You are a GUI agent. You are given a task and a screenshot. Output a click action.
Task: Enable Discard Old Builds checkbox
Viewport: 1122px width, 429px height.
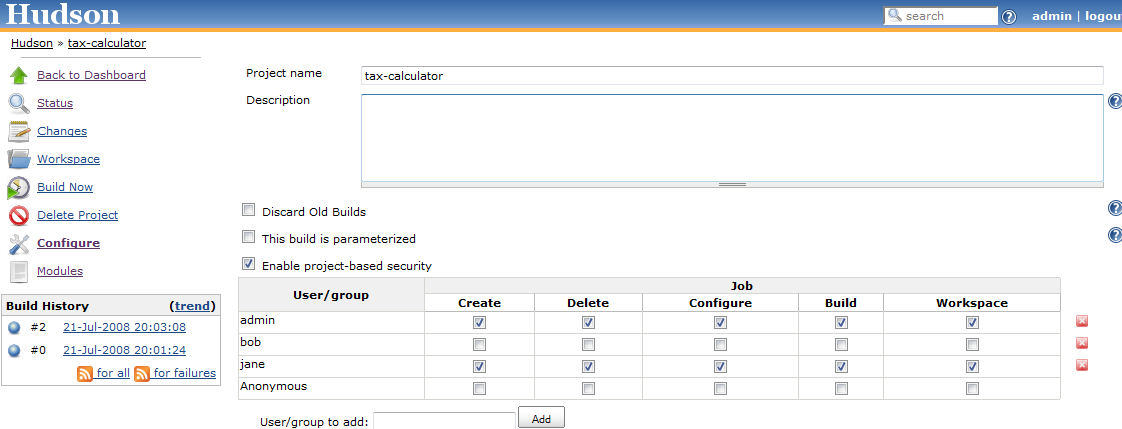248,210
